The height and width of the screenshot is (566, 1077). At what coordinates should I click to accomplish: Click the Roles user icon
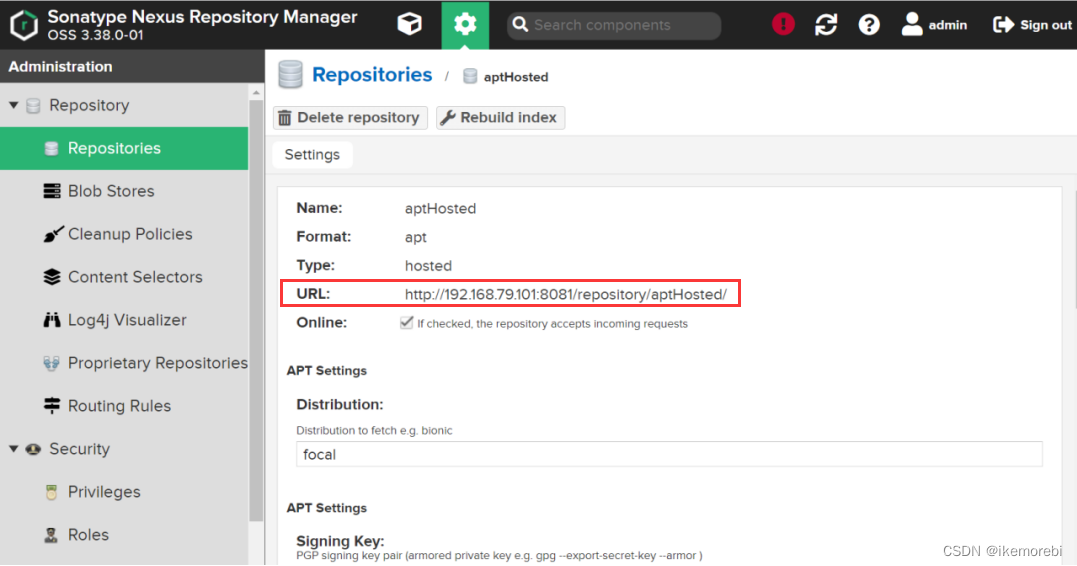coord(52,535)
